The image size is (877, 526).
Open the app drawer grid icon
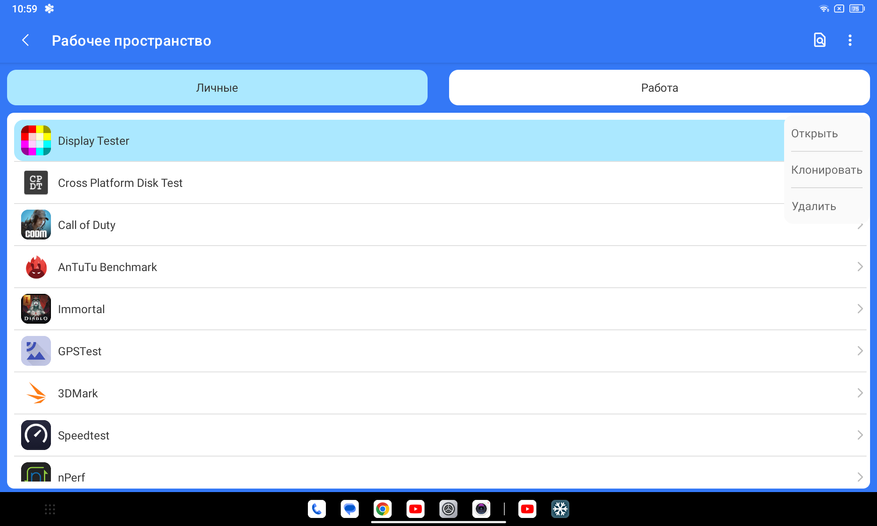point(50,509)
